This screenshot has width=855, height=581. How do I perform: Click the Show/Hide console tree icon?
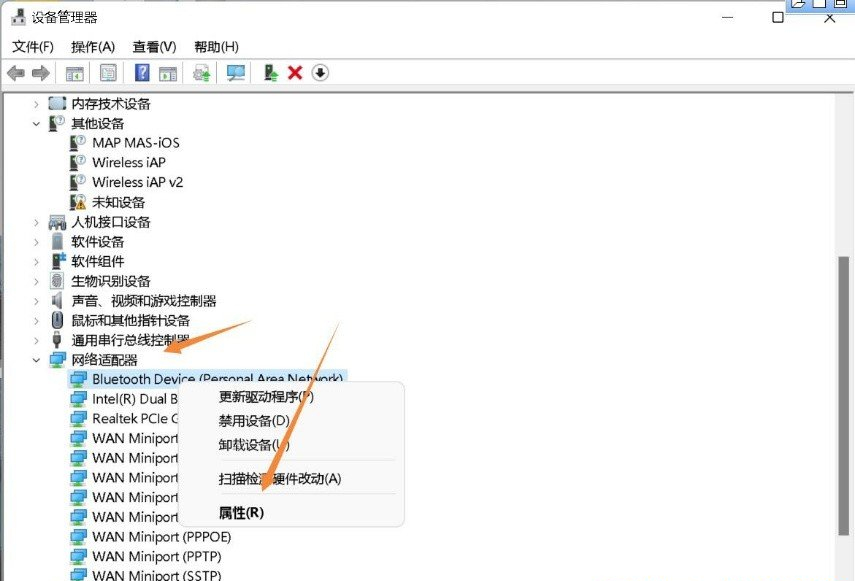(73, 72)
